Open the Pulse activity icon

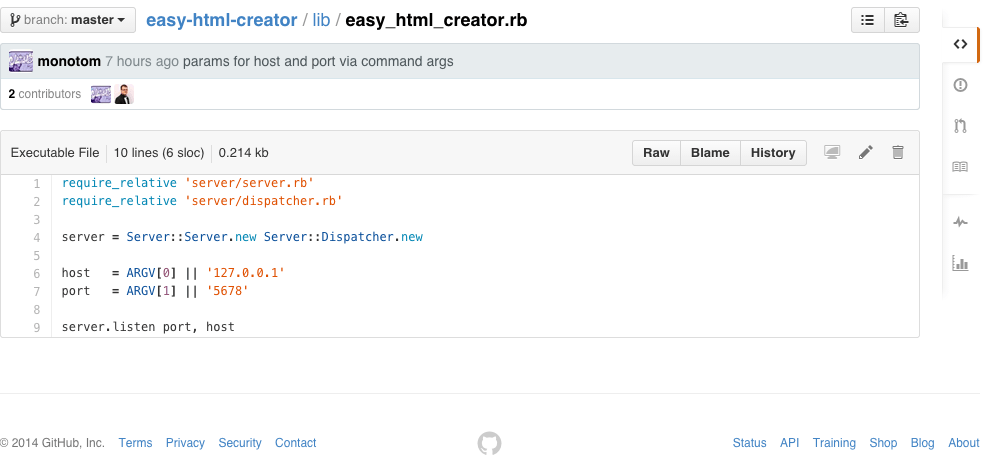click(960, 222)
